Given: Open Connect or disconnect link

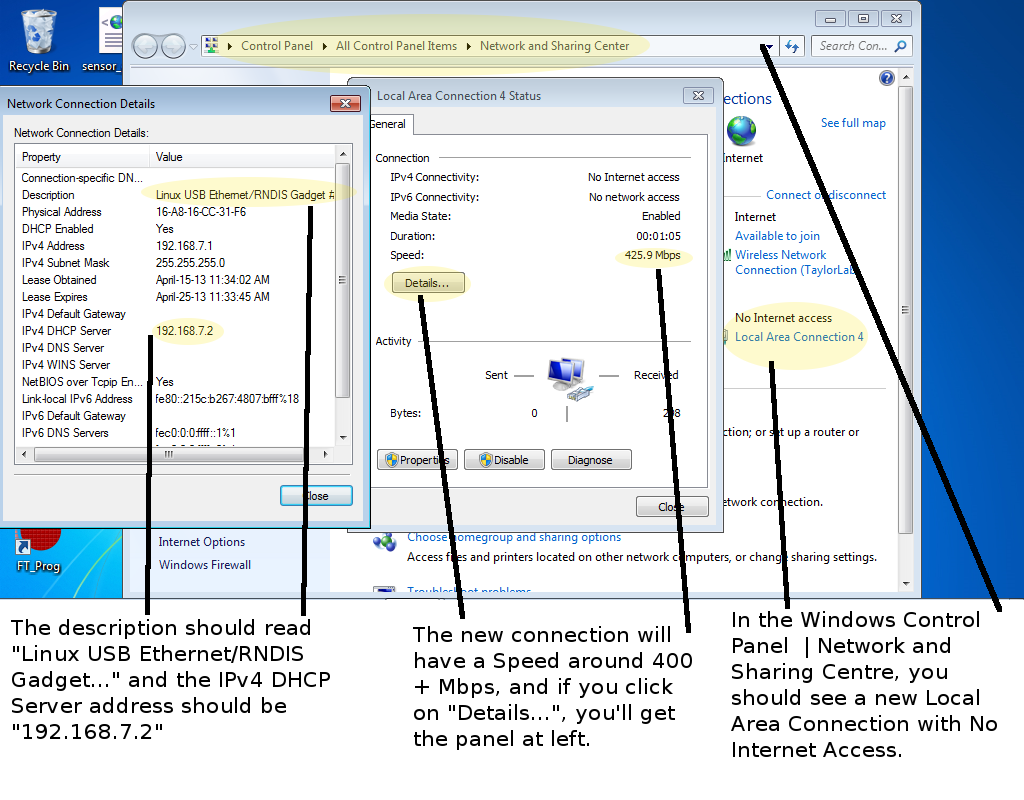Looking at the screenshot, I should point(825,195).
